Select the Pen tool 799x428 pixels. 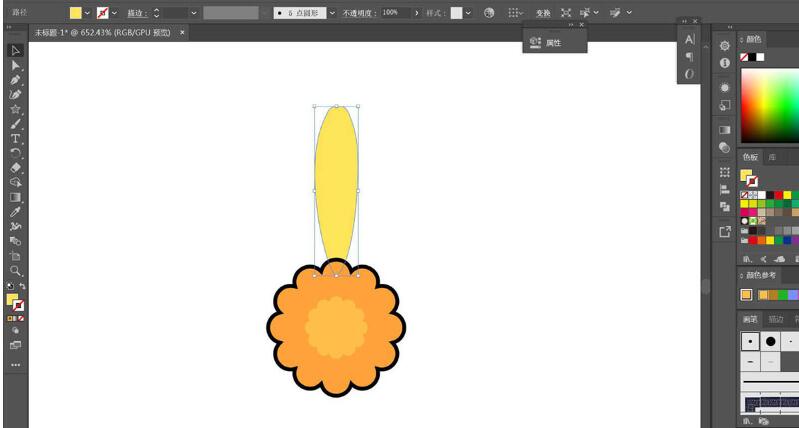pos(16,80)
